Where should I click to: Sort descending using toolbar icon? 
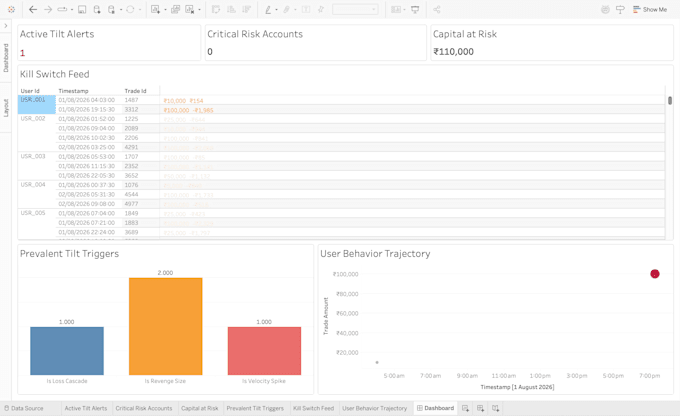coord(246,9)
